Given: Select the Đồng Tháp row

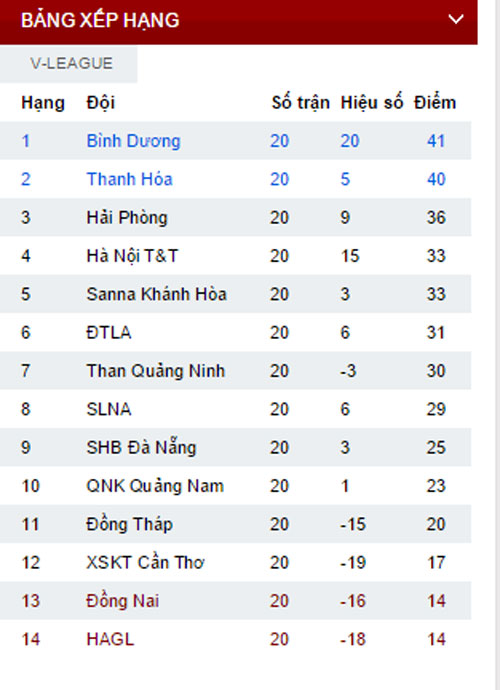Looking at the screenshot, I should click(235, 524).
